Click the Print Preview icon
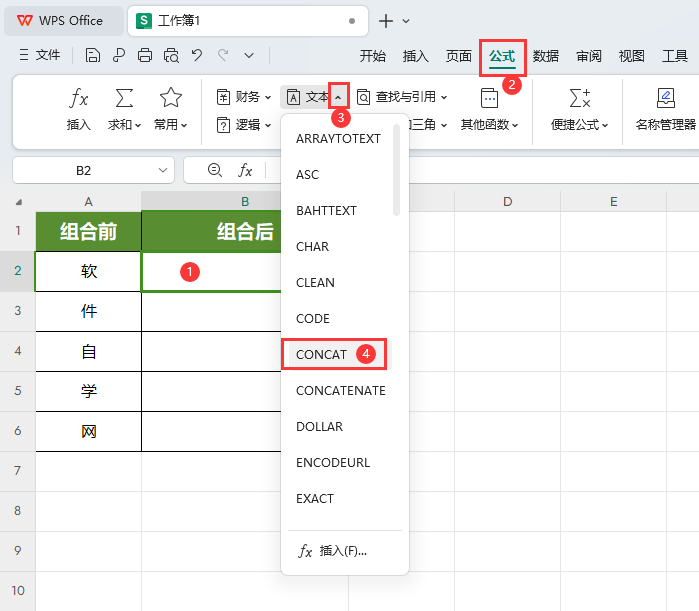This screenshot has height=611, width=699. [x=171, y=56]
